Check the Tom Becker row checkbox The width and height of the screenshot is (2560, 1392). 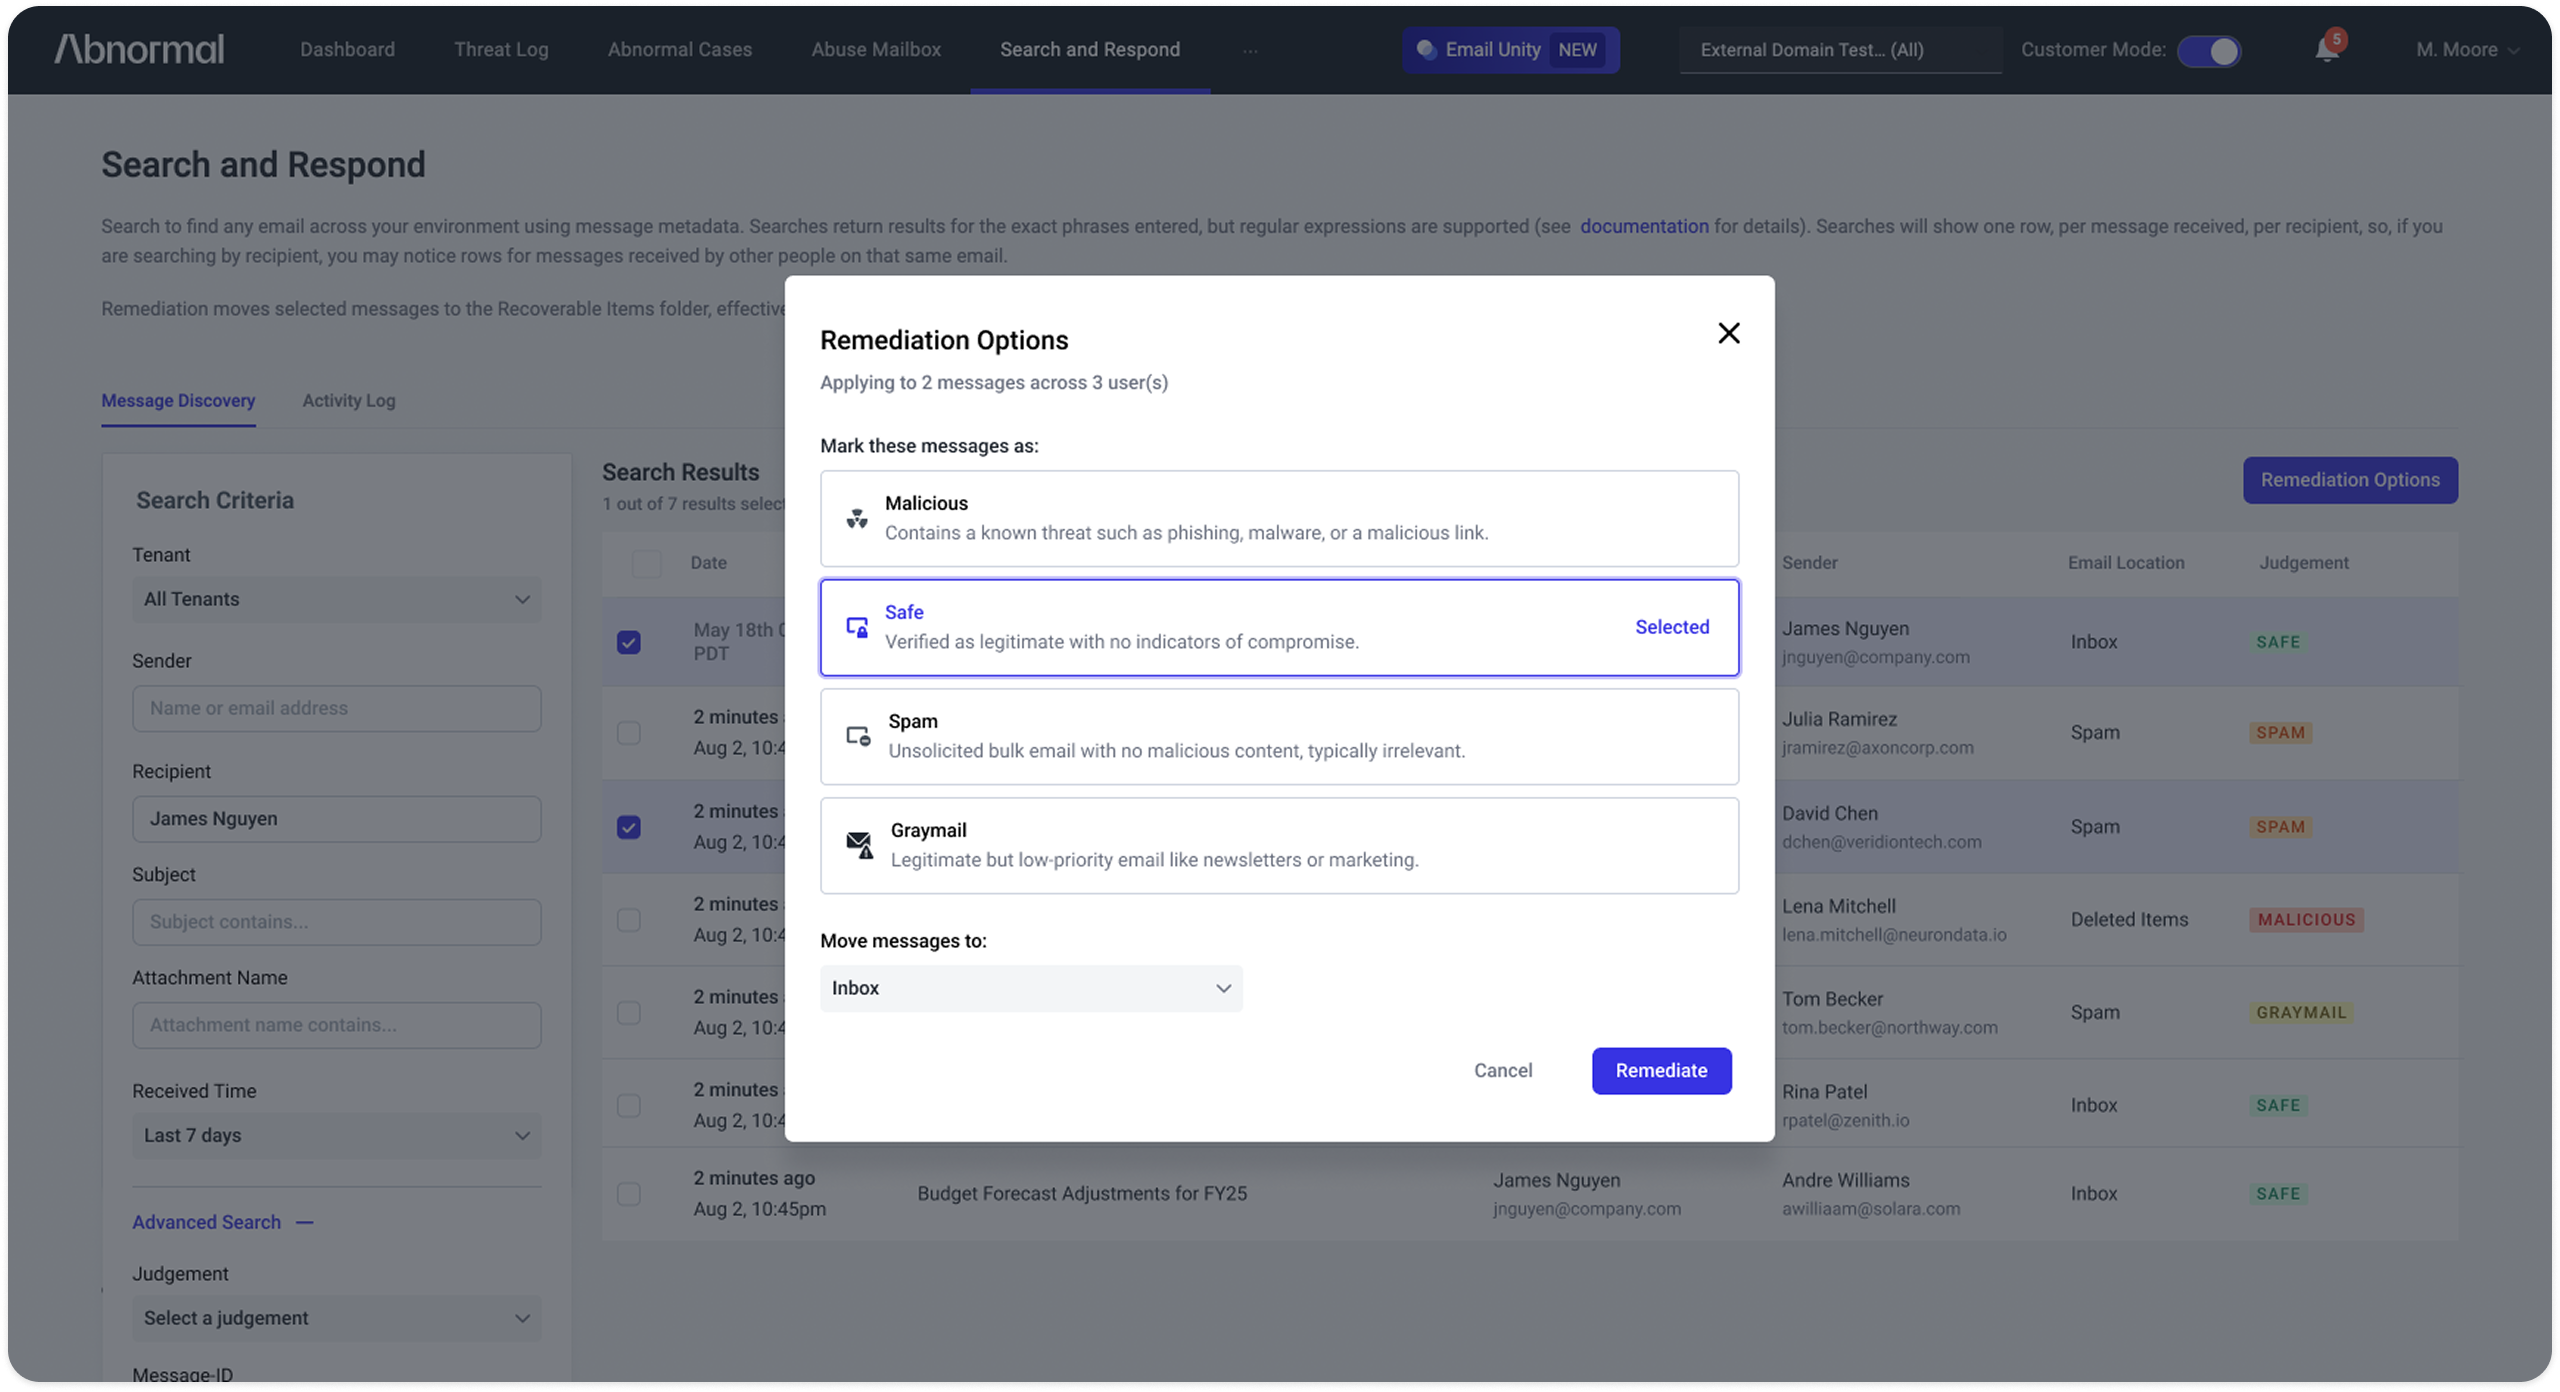tap(628, 1012)
